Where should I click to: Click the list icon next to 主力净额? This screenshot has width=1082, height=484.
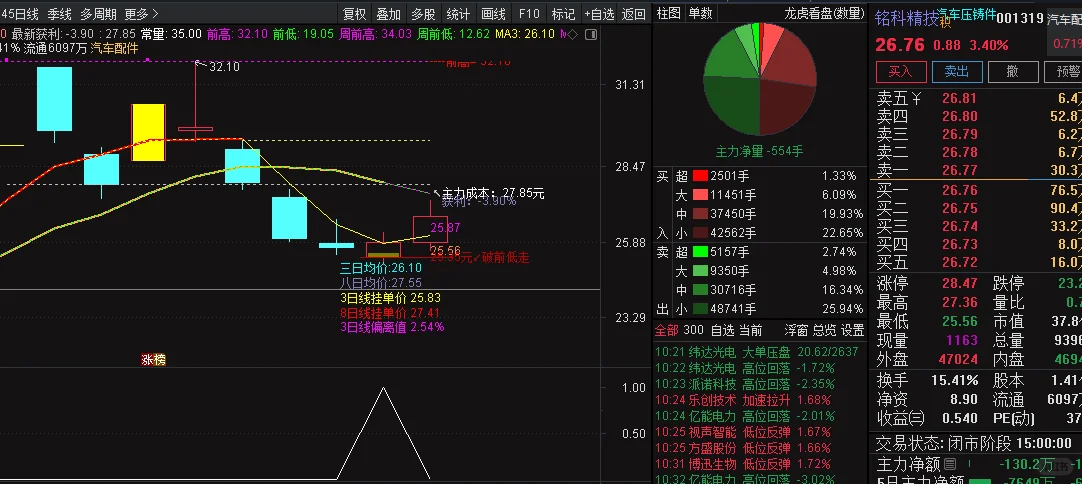tap(950, 463)
